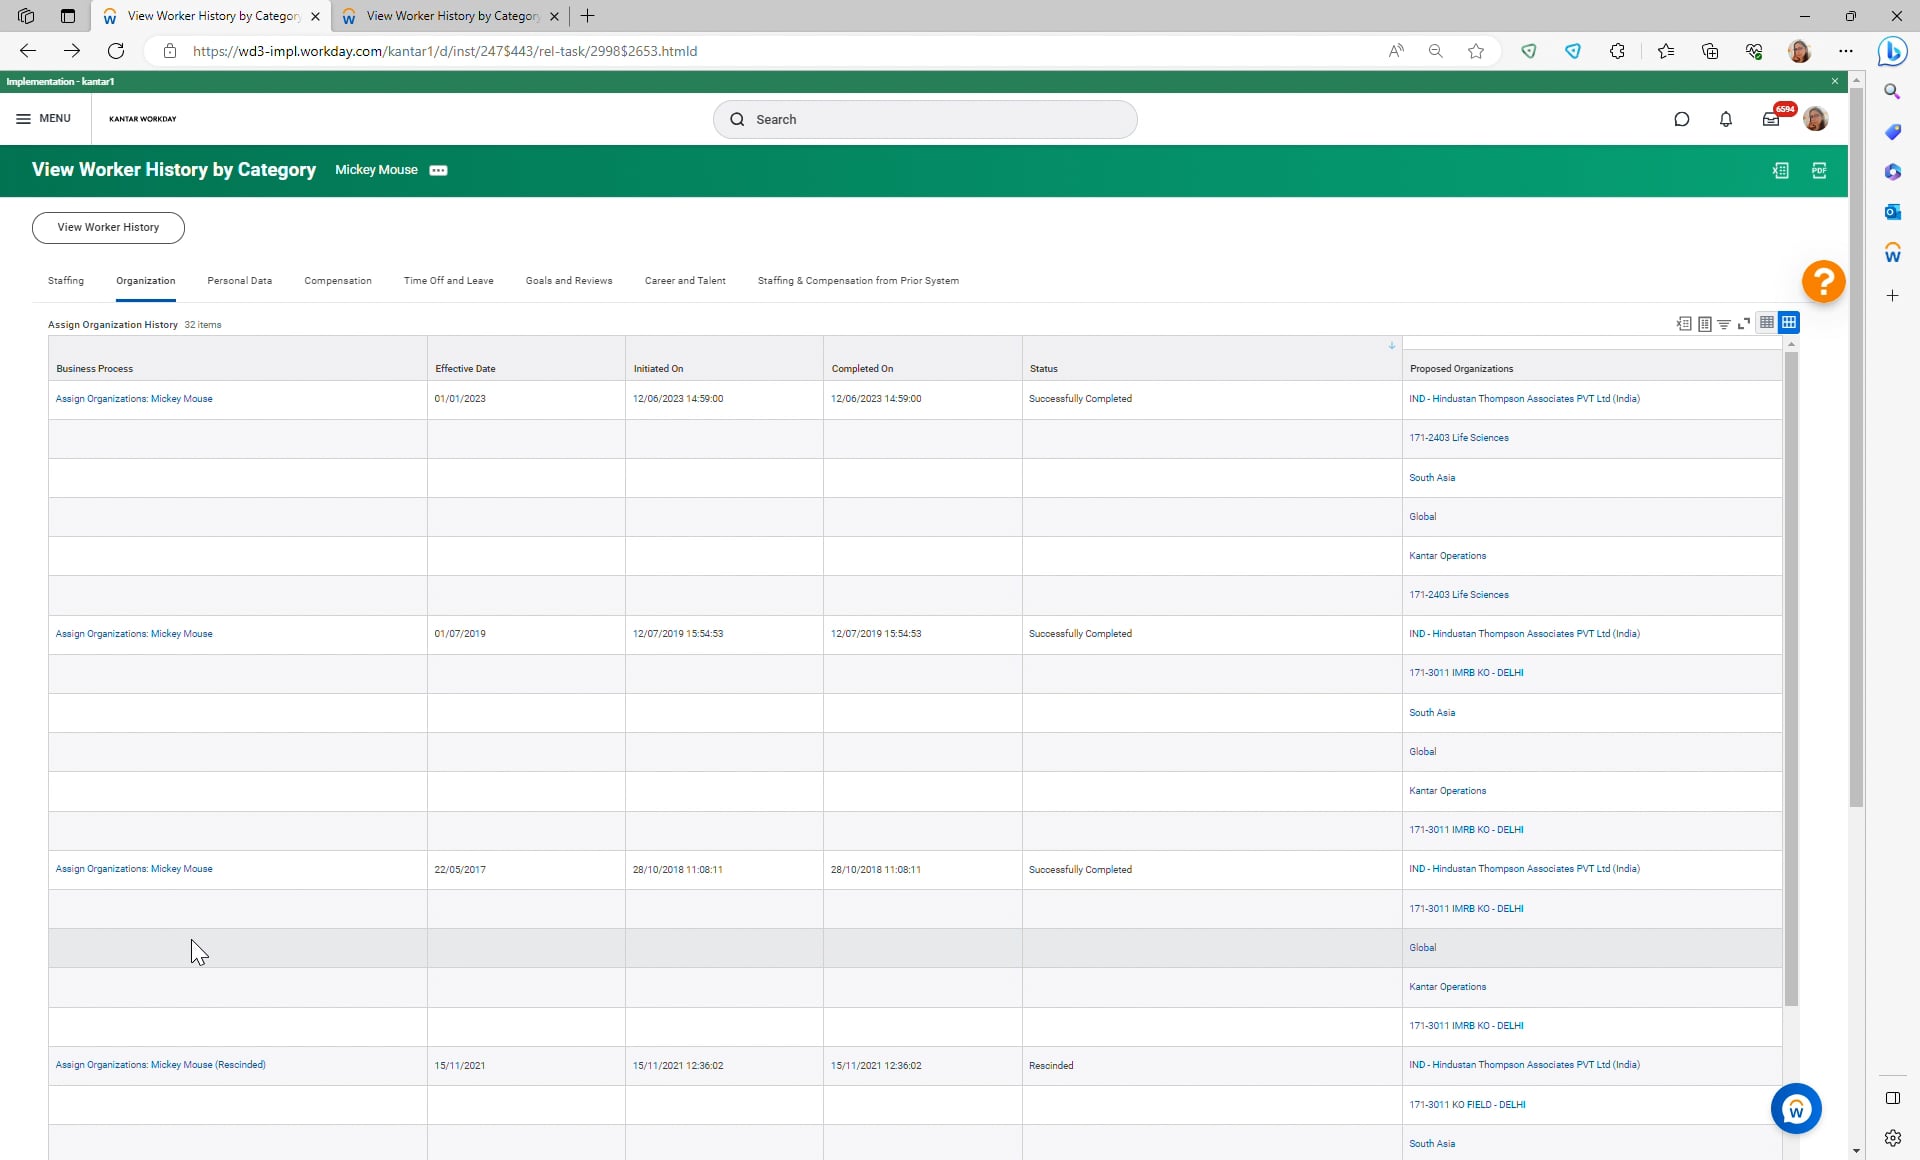Open Workday notifications bell

(1726, 119)
